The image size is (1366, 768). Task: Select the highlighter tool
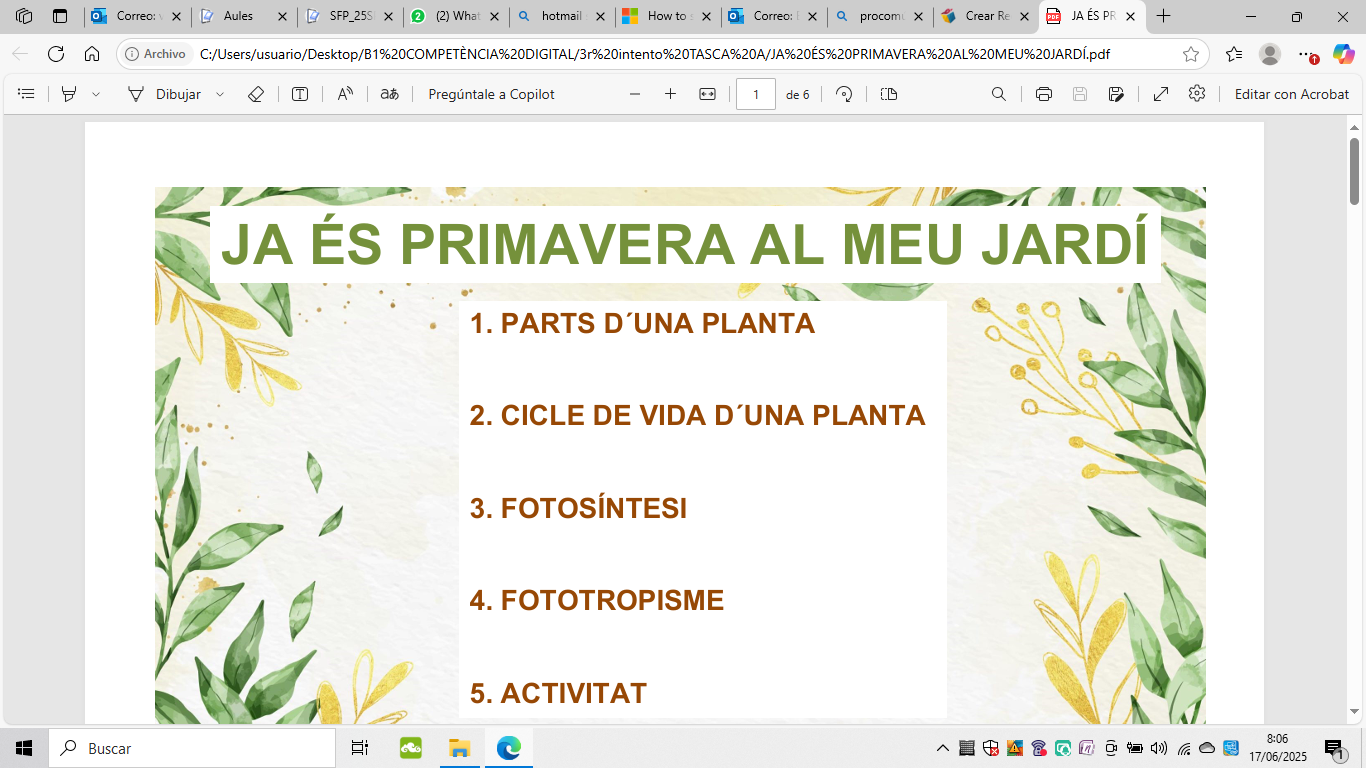tap(69, 94)
